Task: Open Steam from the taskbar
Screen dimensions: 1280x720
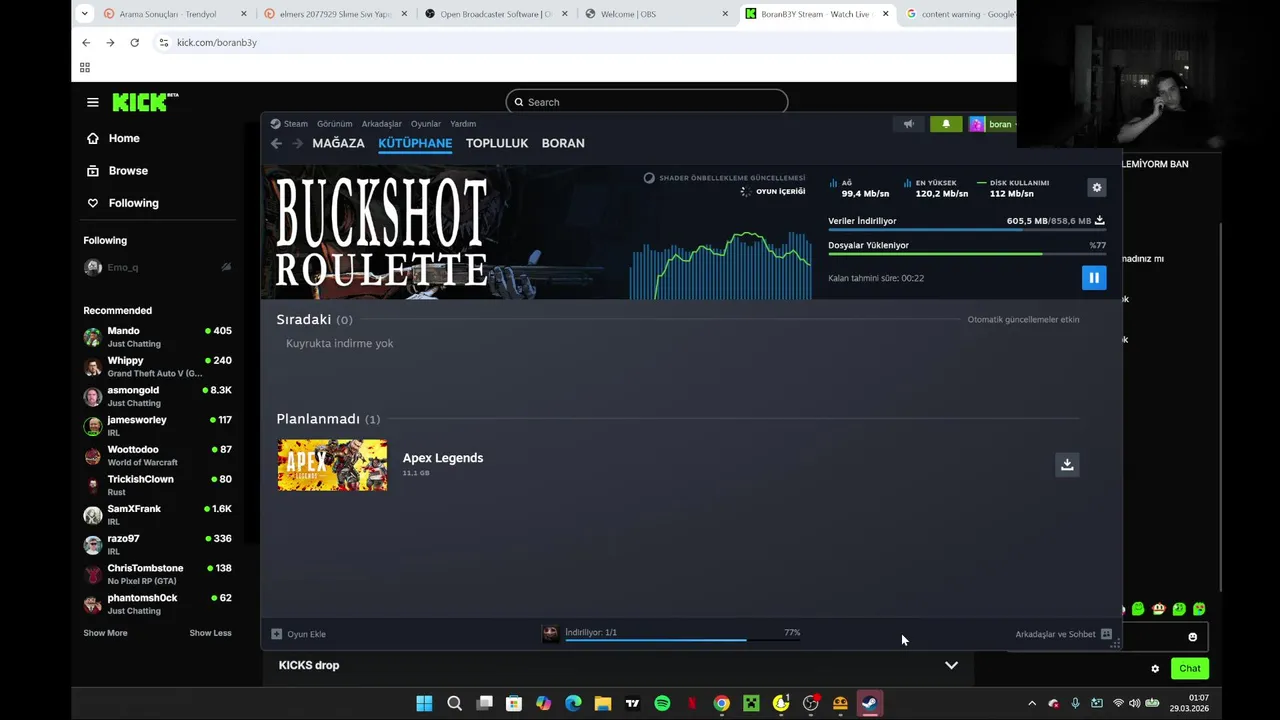Action: point(869,703)
